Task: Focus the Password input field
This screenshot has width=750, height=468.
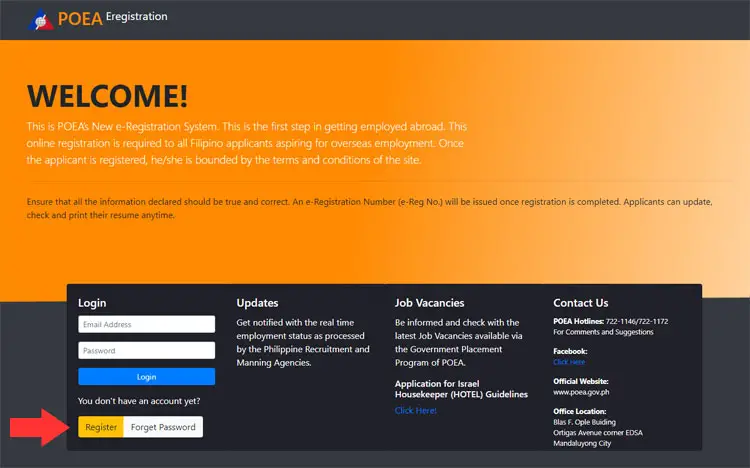Action: 146,350
